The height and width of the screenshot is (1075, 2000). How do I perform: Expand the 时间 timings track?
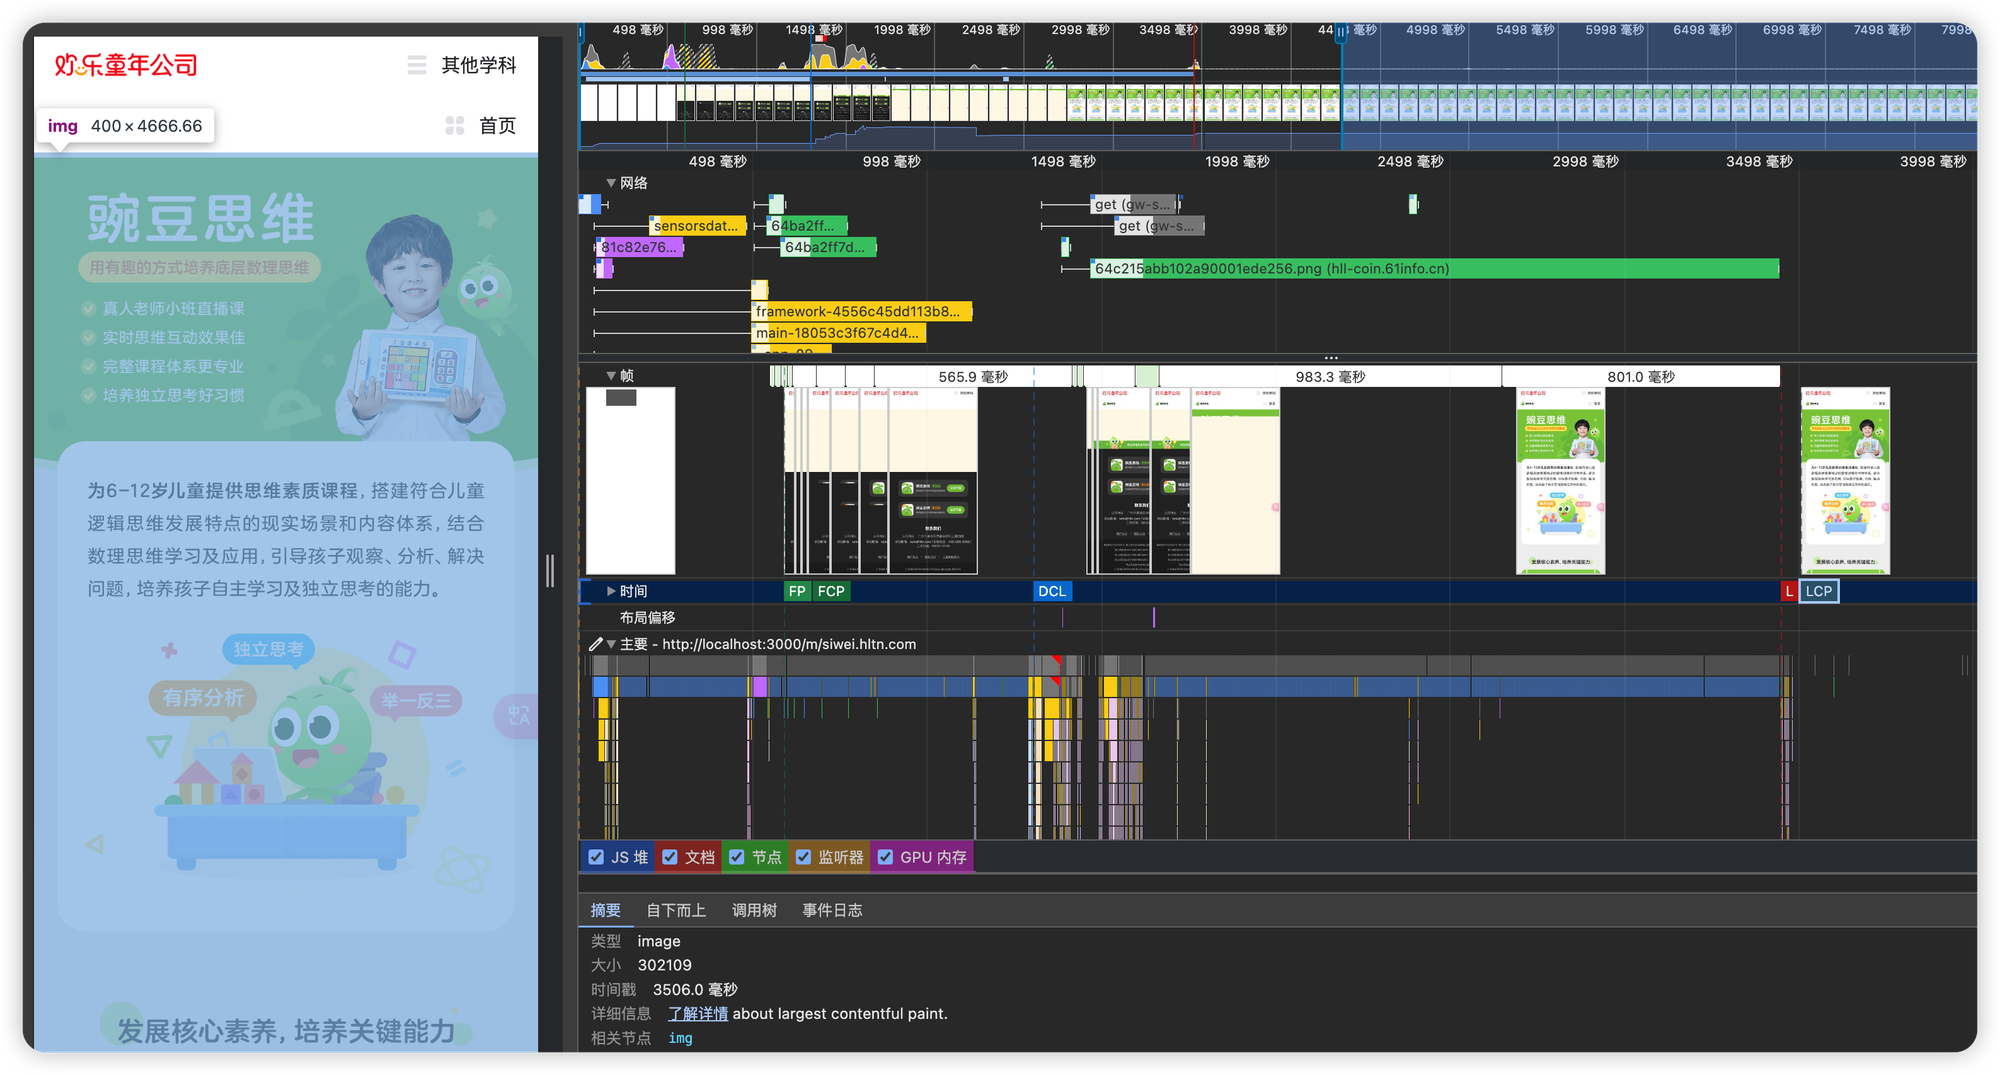click(x=611, y=591)
